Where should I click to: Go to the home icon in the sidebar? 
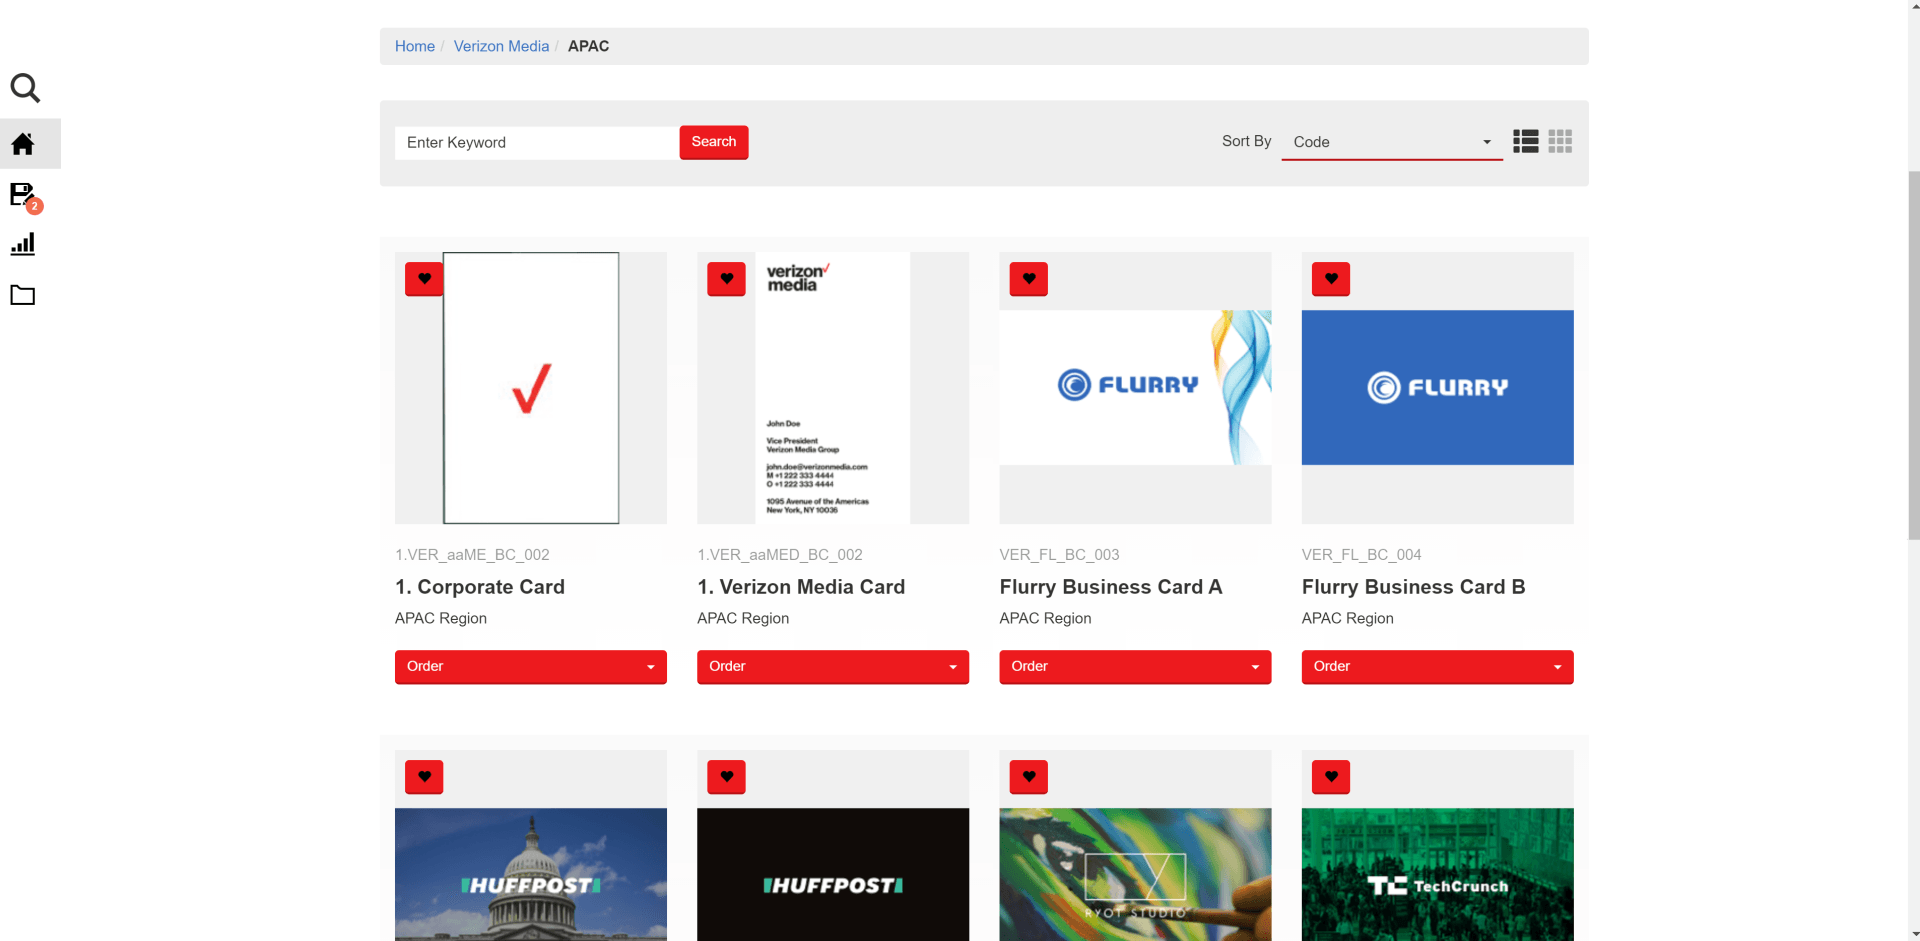(x=23, y=144)
